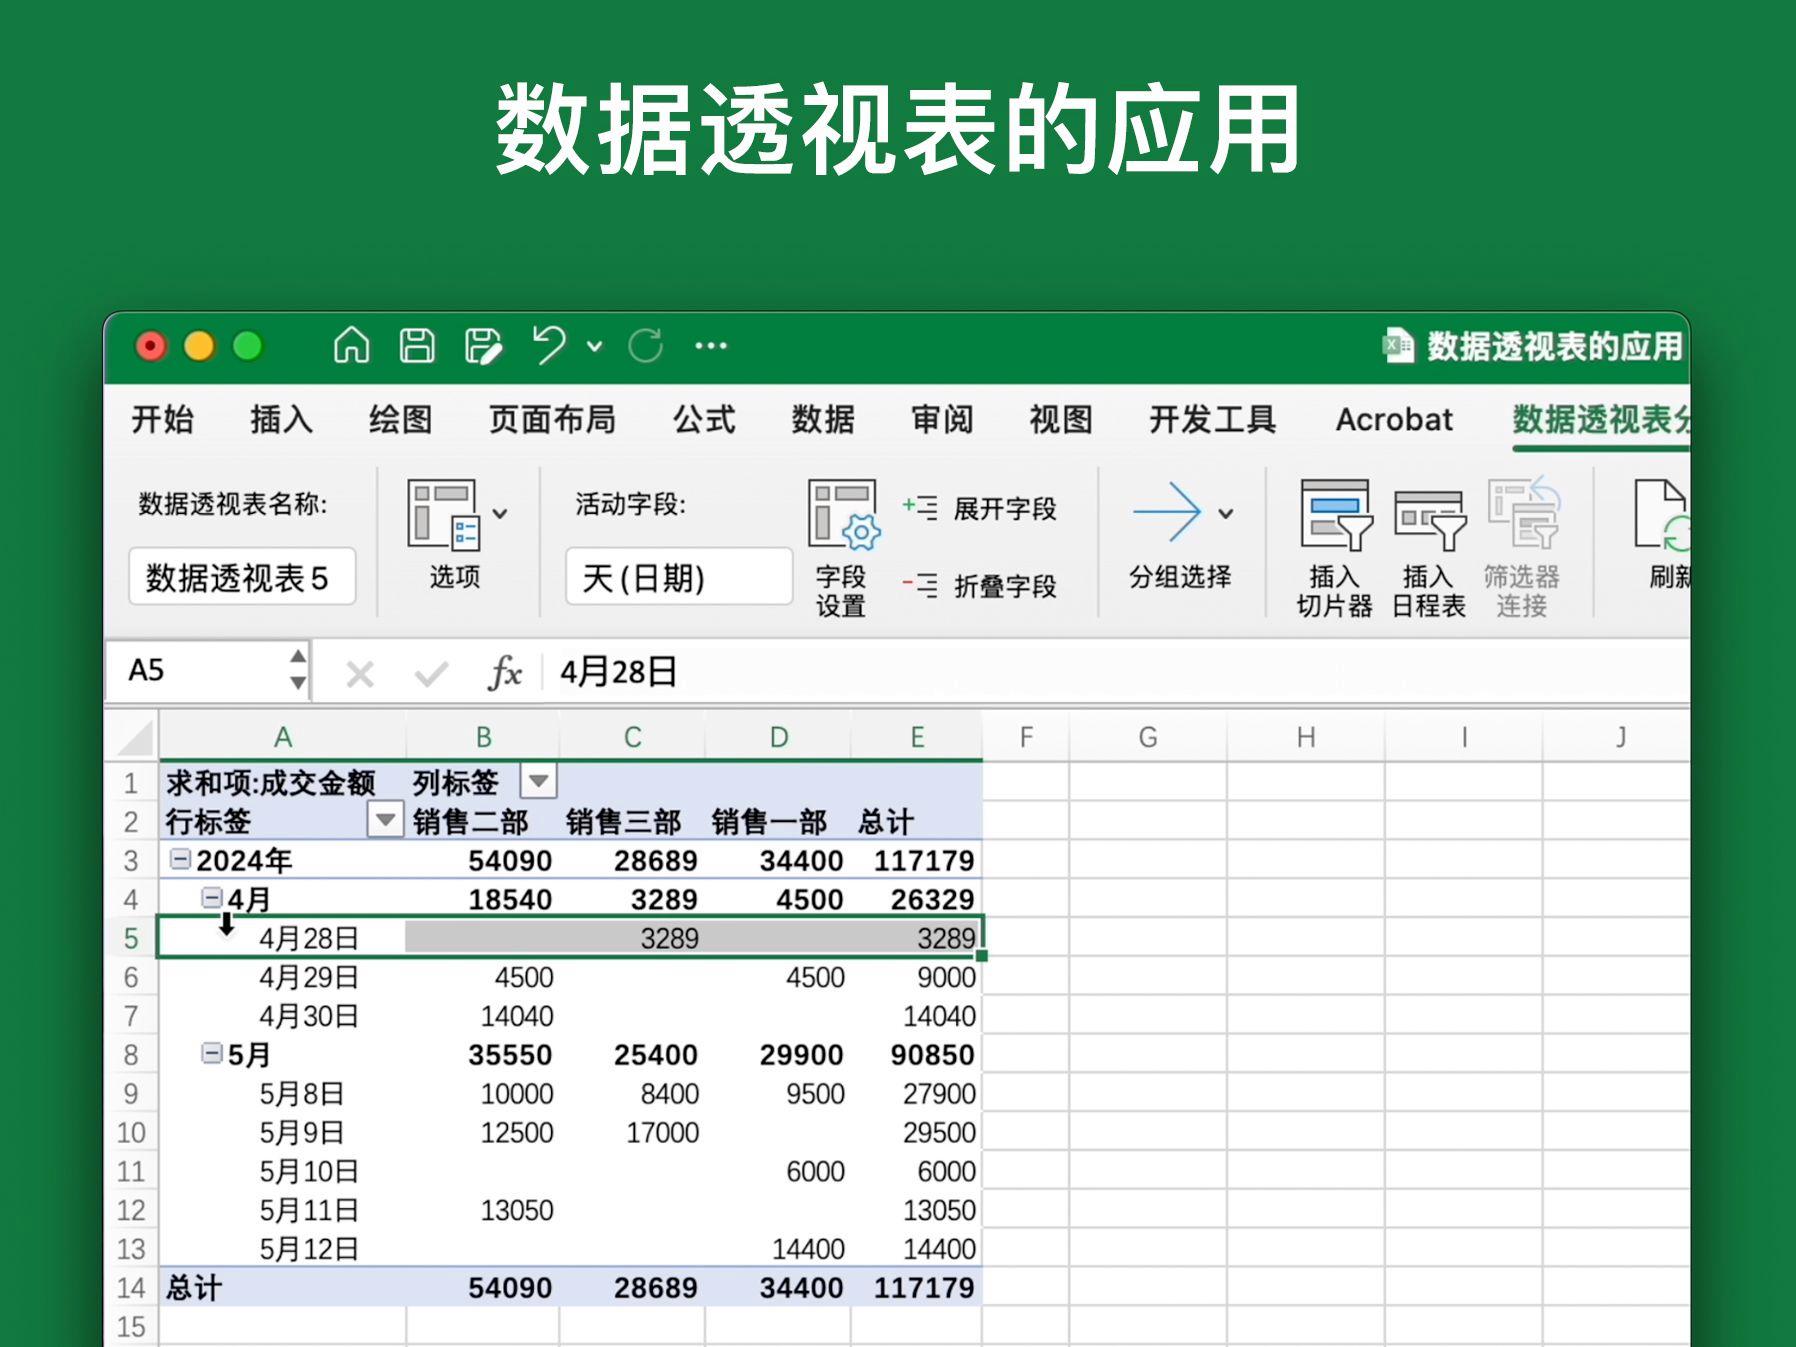Click the green zoom window button
1796x1347 pixels.
(x=247, y=346)
